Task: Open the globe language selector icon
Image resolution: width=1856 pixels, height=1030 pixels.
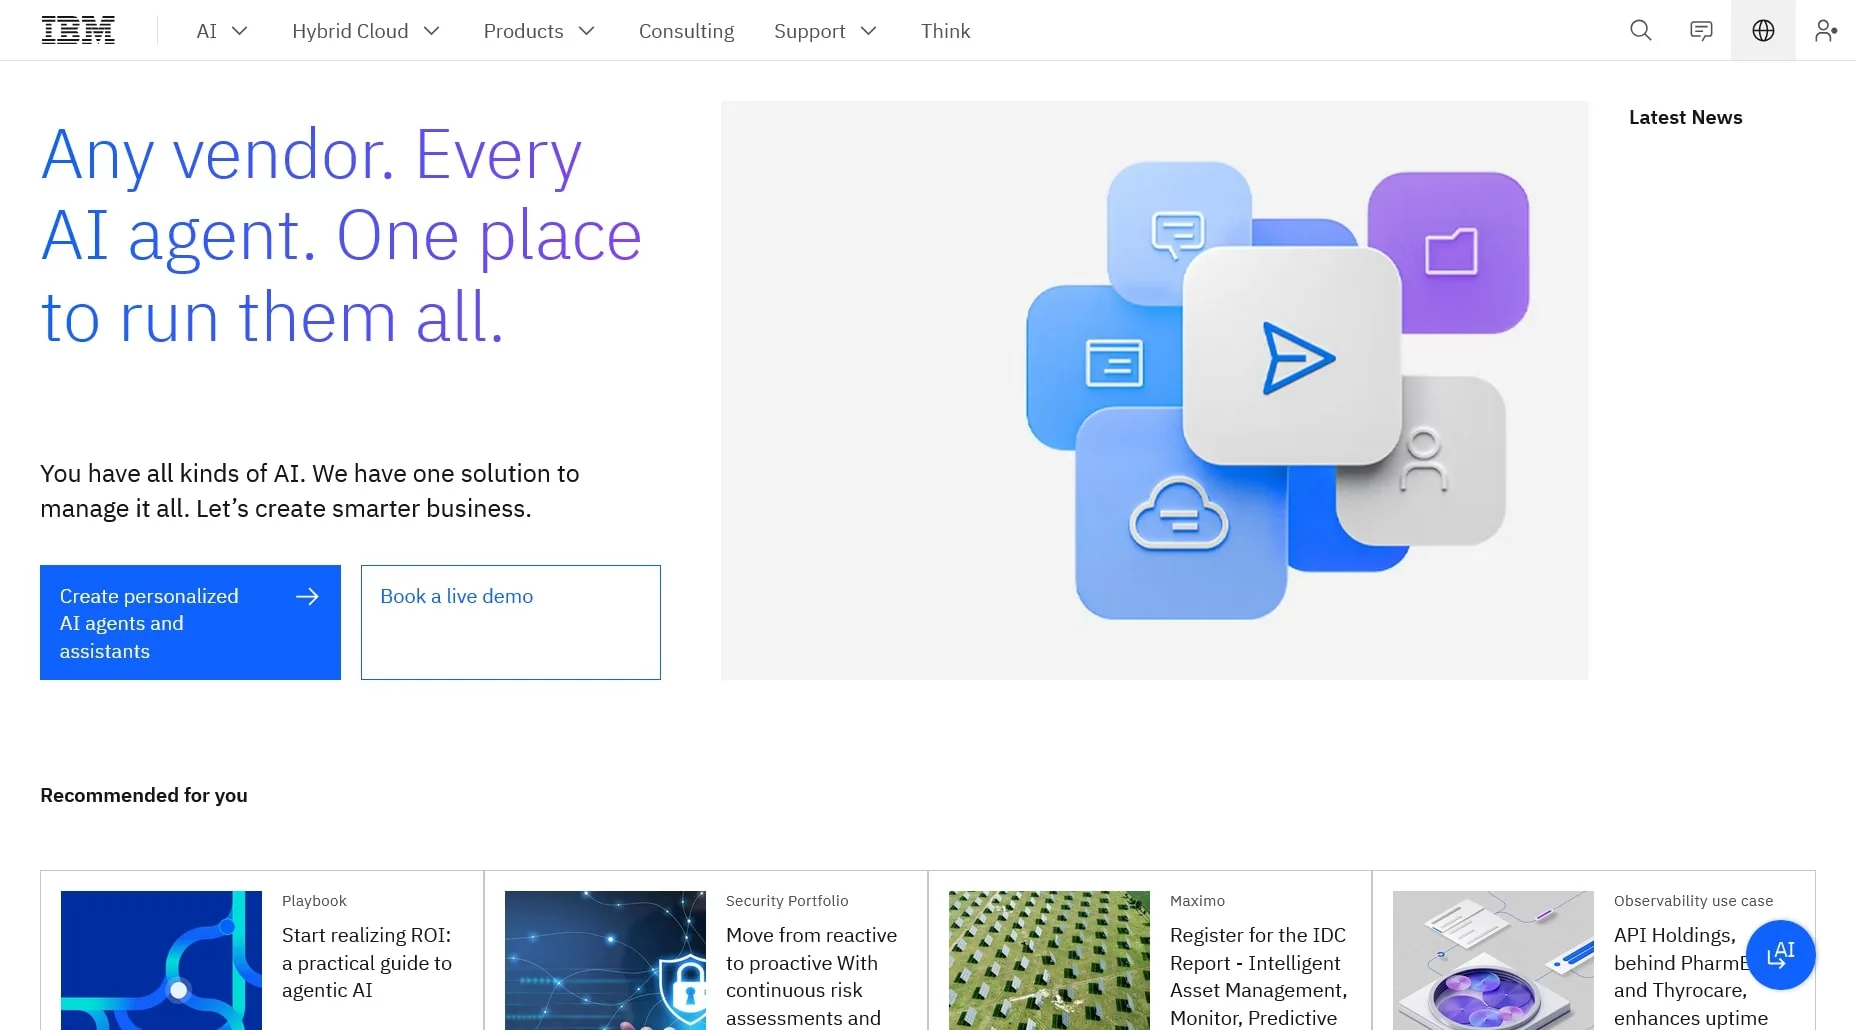Action: pos(1763,30)
